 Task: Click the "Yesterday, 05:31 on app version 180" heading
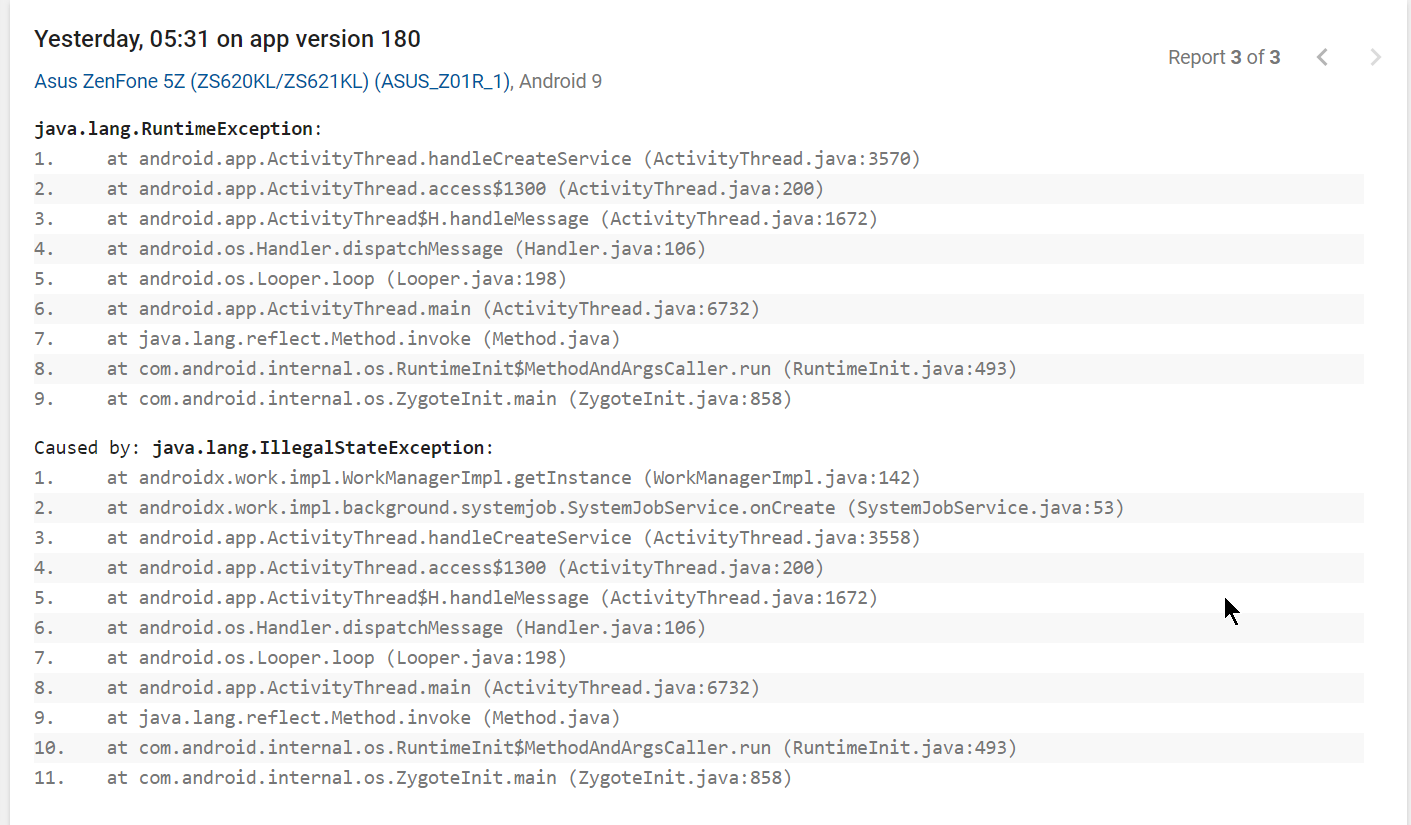tap(227, 39)
